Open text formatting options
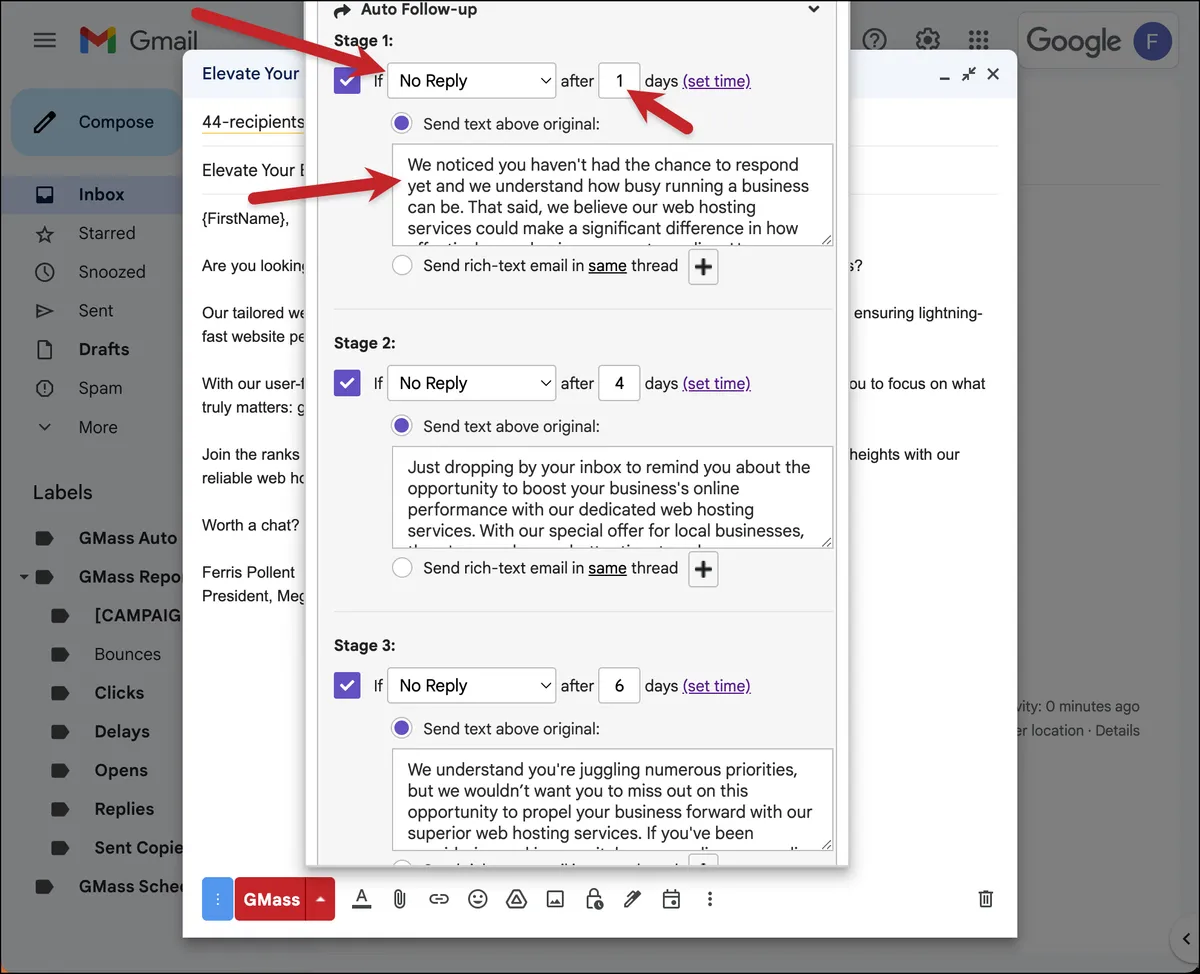 click(362, 899)
